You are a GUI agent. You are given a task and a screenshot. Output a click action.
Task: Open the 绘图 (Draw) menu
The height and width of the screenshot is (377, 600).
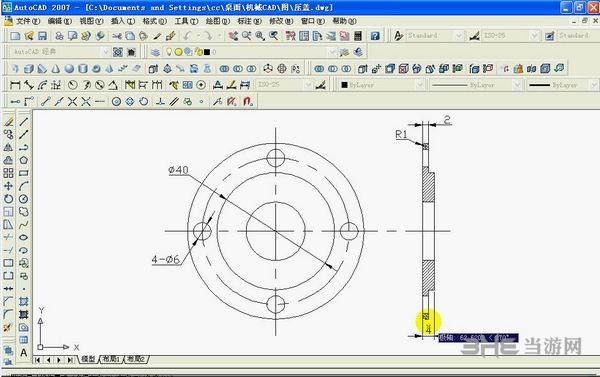pos(218,21)
